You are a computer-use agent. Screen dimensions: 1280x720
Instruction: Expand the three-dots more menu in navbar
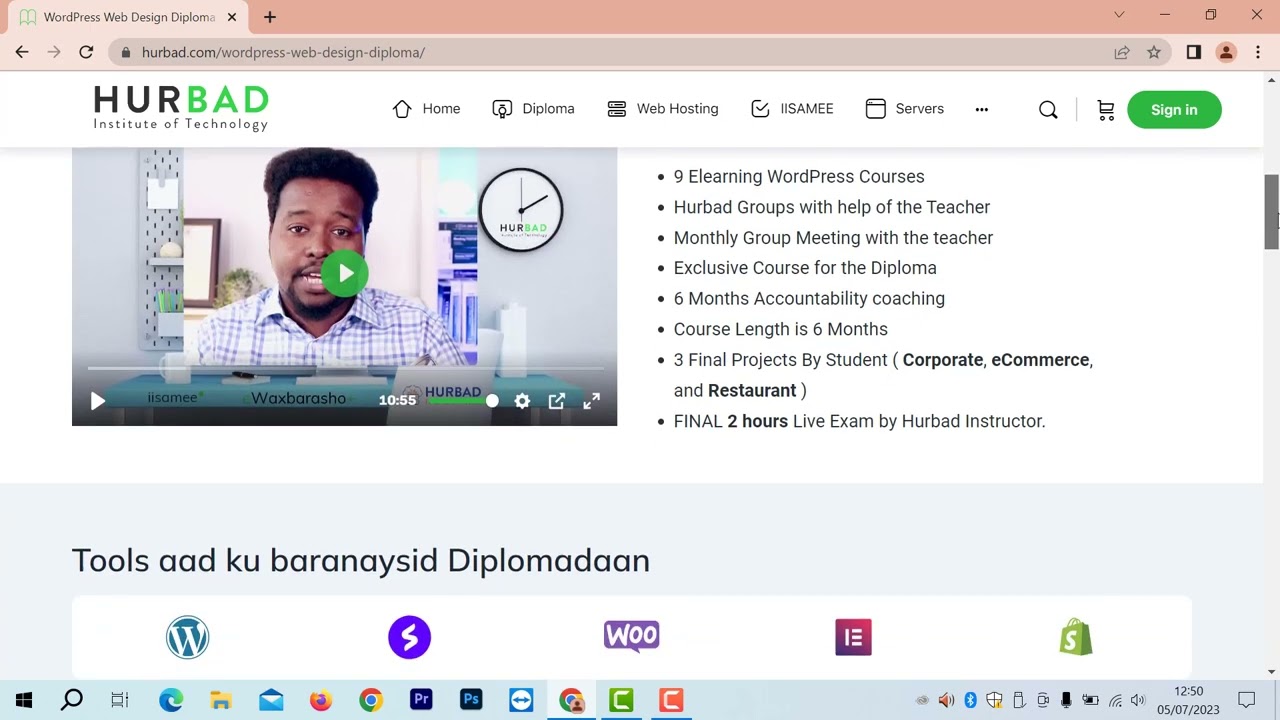(x=981, y=109)
